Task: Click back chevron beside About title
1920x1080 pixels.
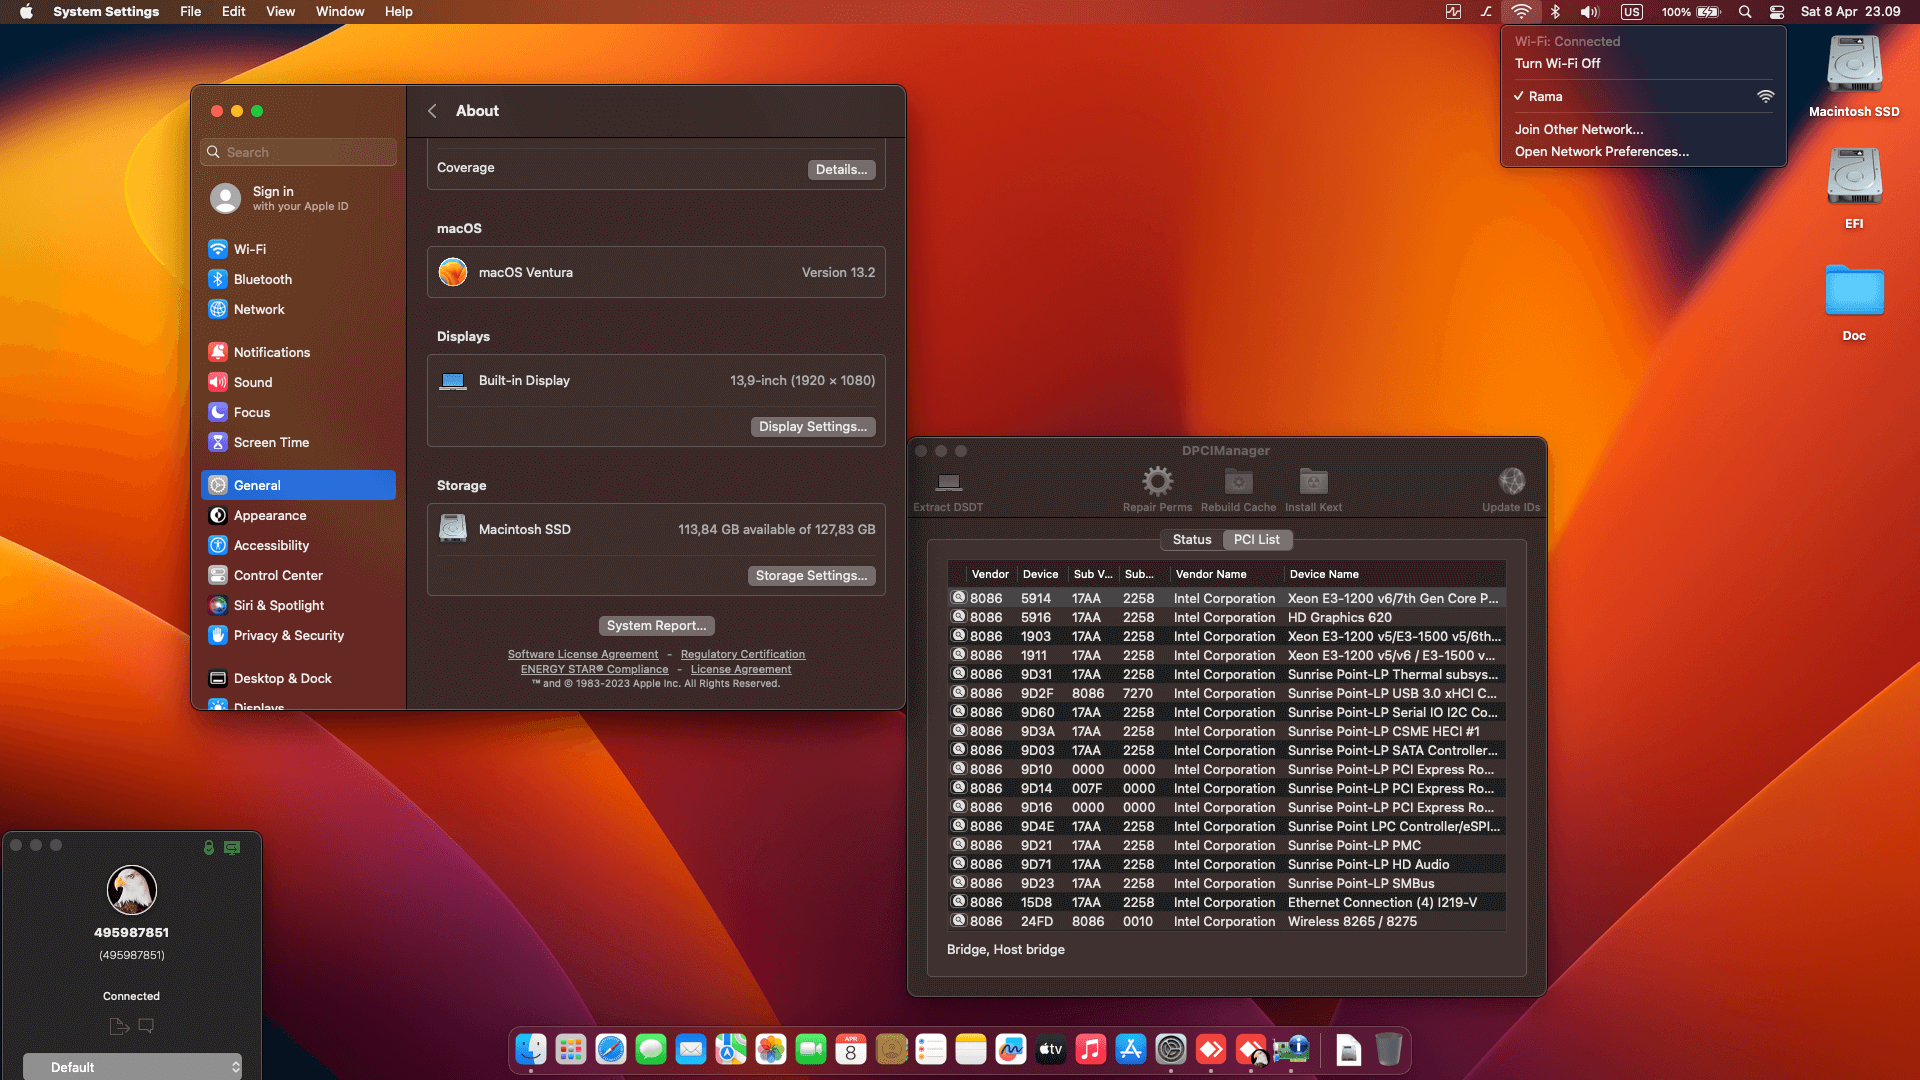Action: click(432, 111)
